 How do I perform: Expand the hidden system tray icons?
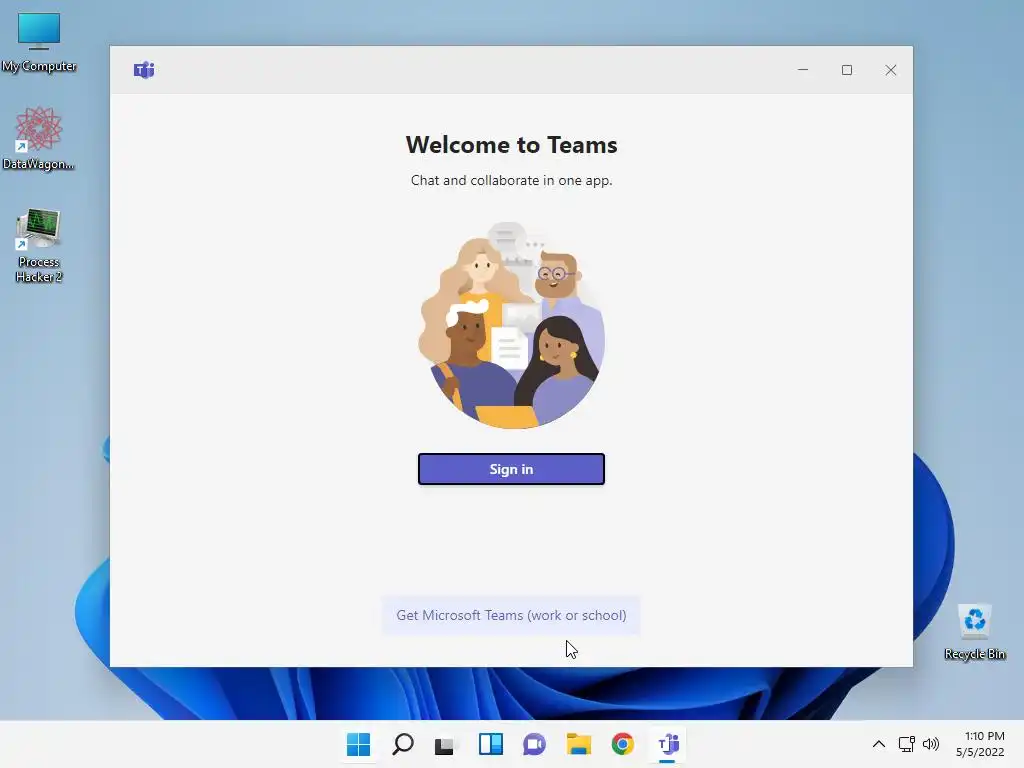pyautogui.click(x=879, y=744)
